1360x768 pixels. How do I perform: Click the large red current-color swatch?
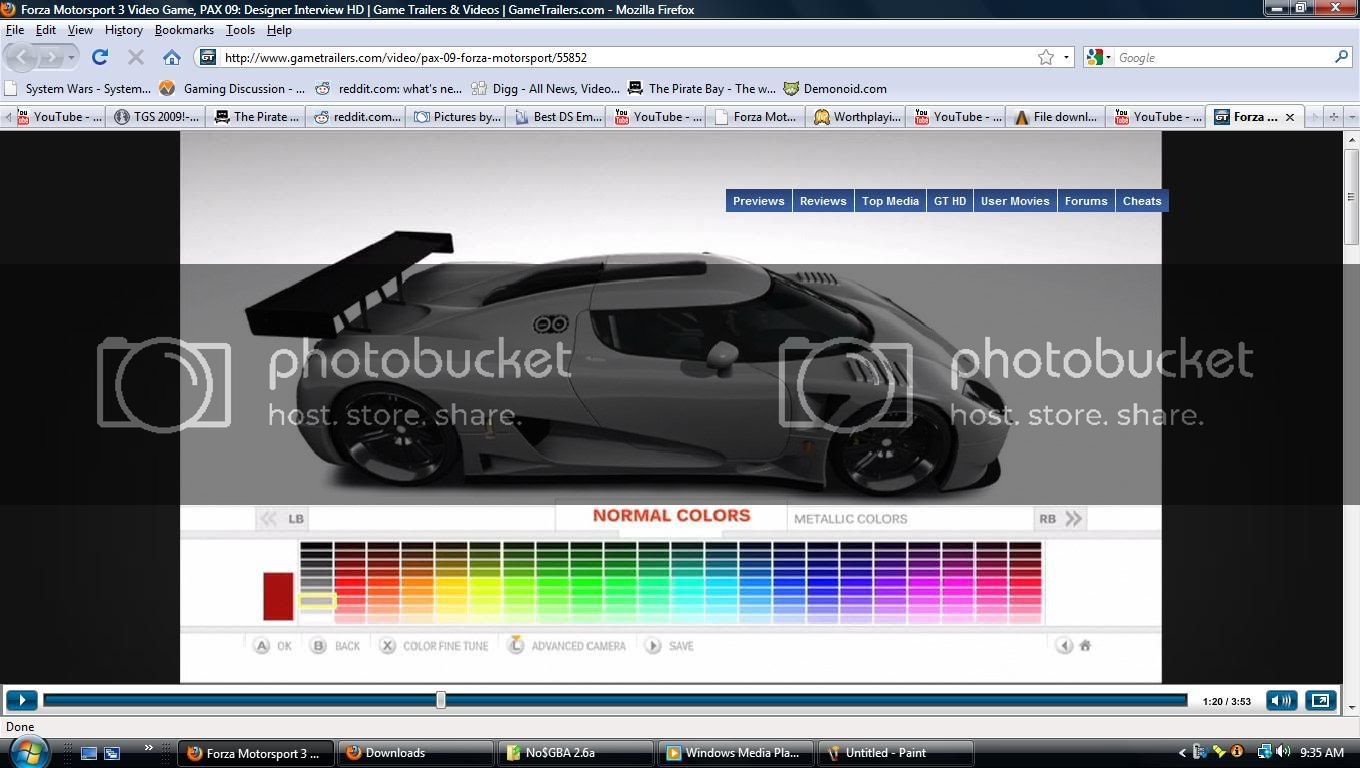(x=278, y=596)
